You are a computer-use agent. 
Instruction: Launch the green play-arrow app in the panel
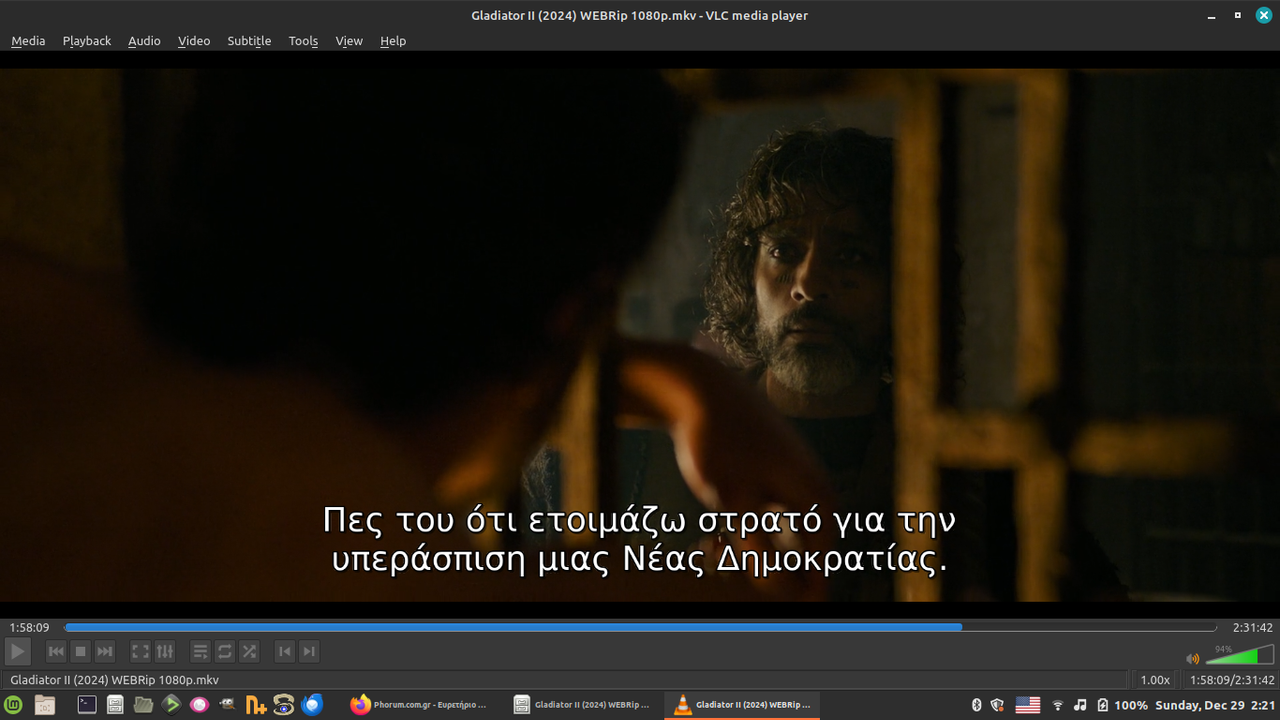point(171,705)
